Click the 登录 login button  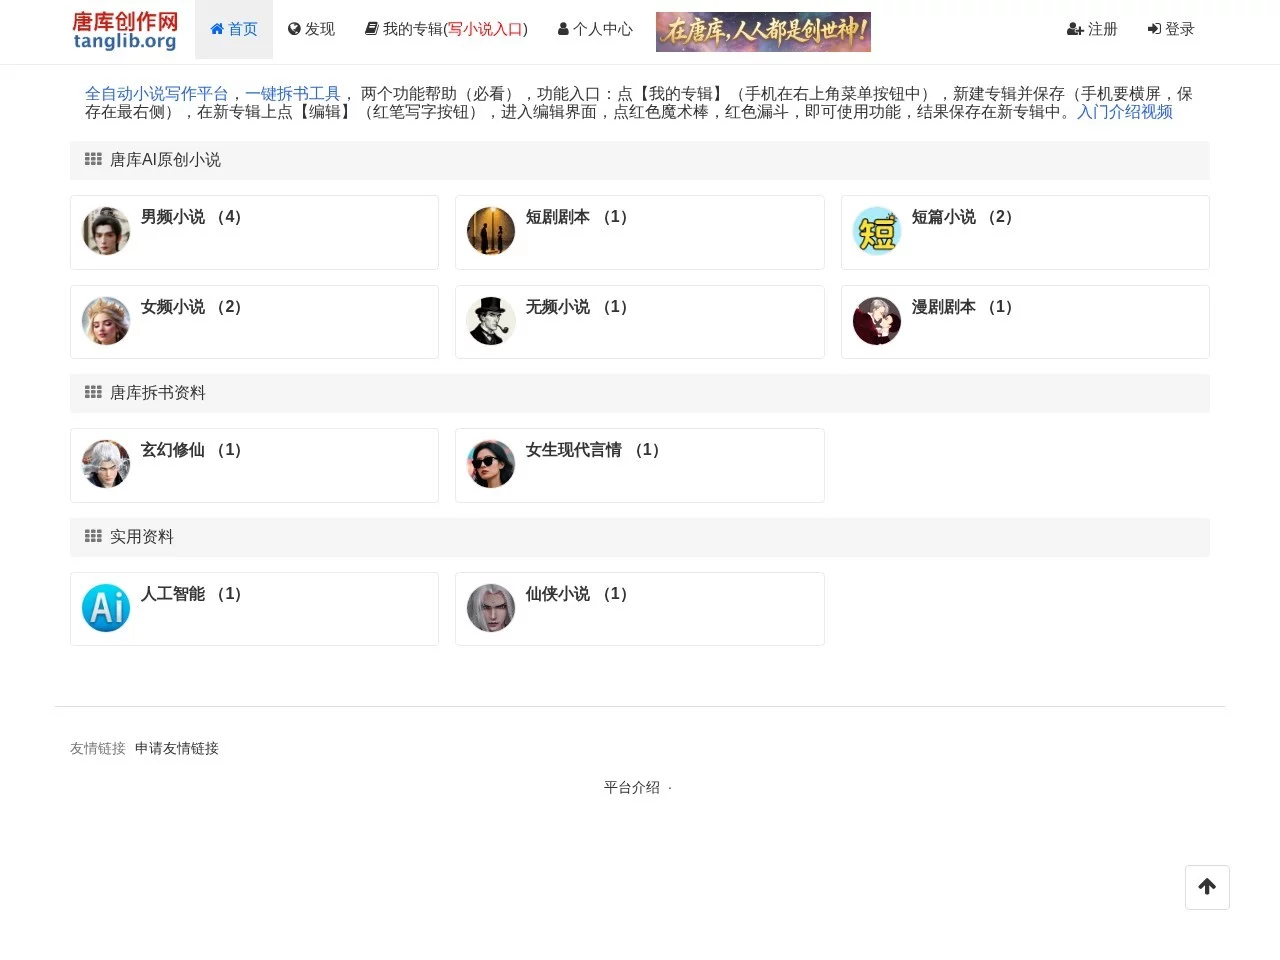click(1170, 30)
